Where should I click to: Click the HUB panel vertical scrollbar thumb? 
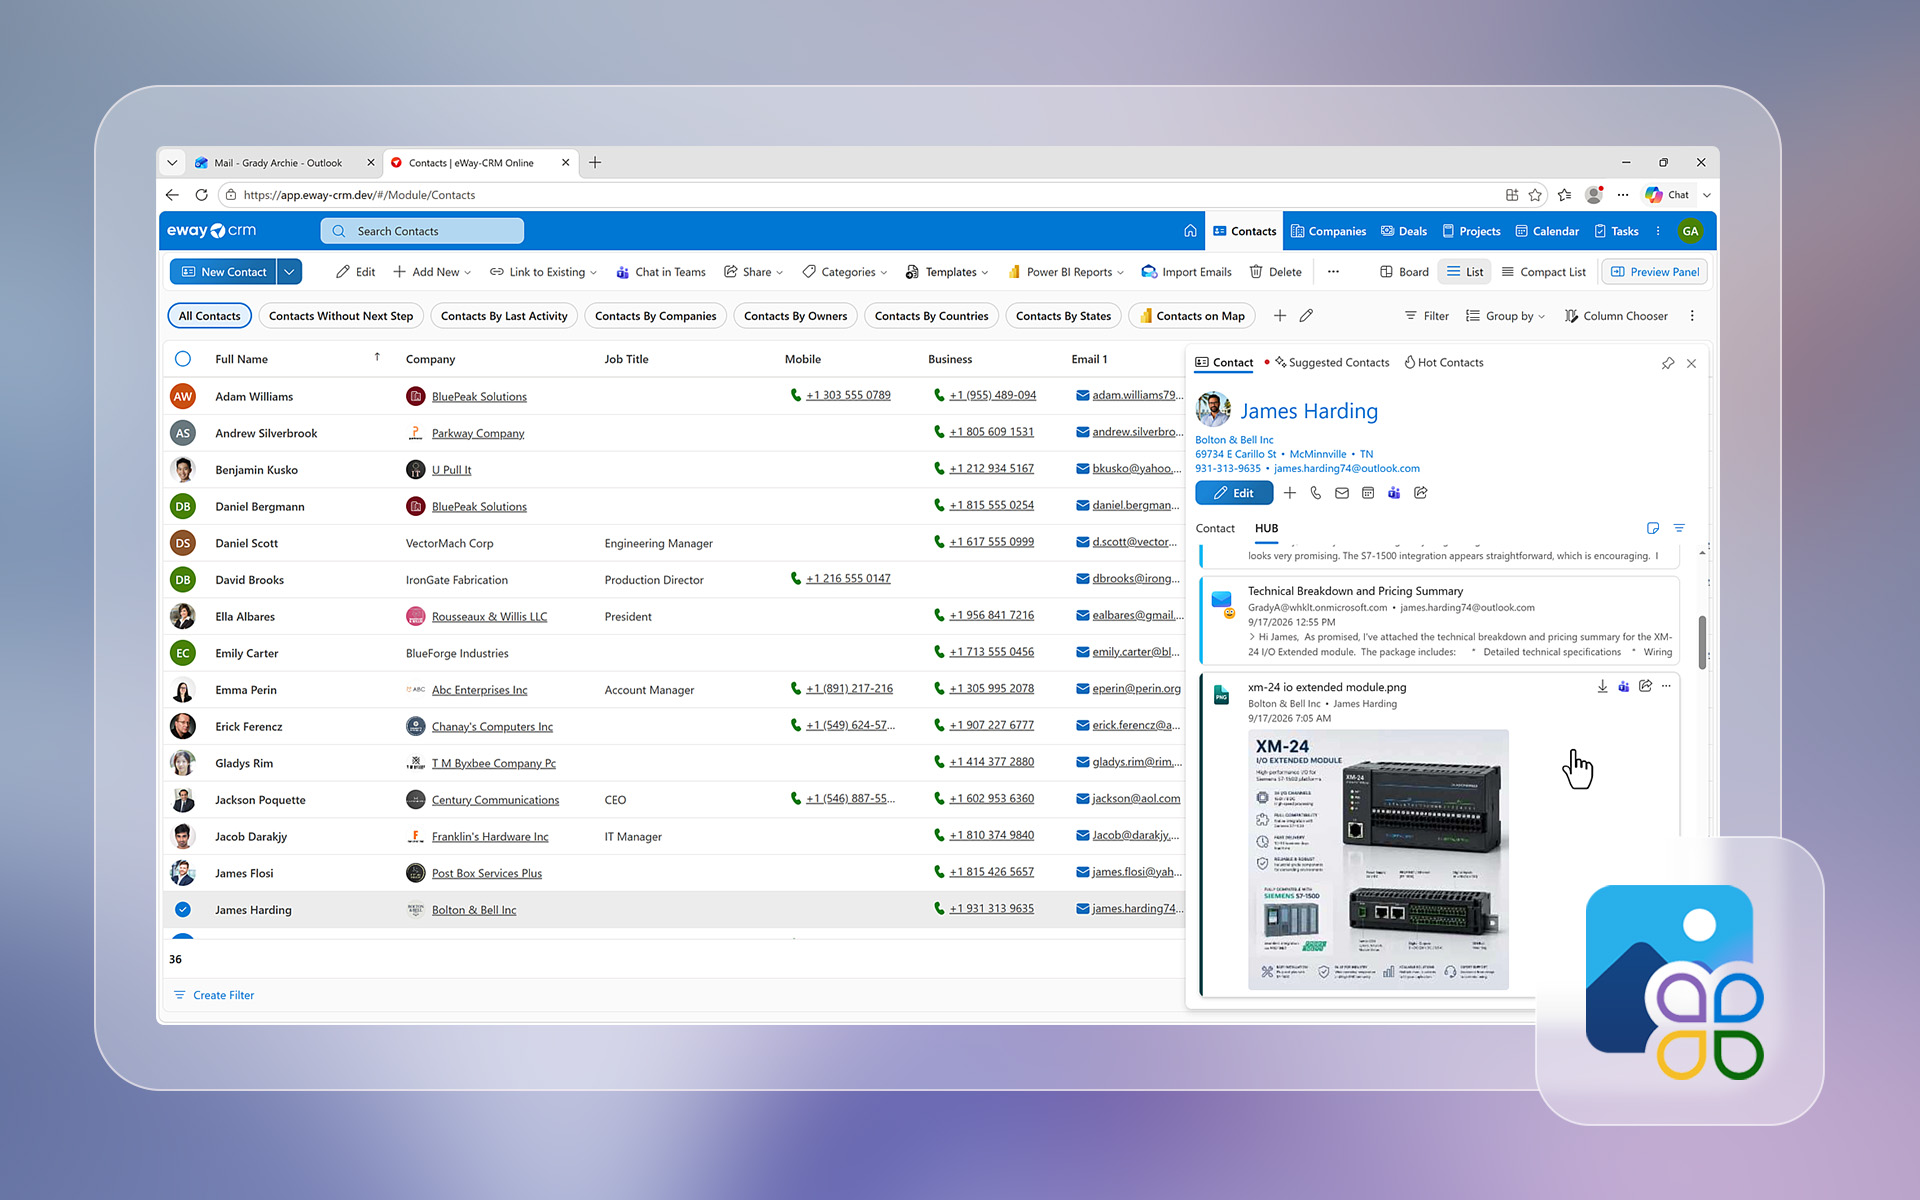pyautogui.click(x=1702, y=641)
